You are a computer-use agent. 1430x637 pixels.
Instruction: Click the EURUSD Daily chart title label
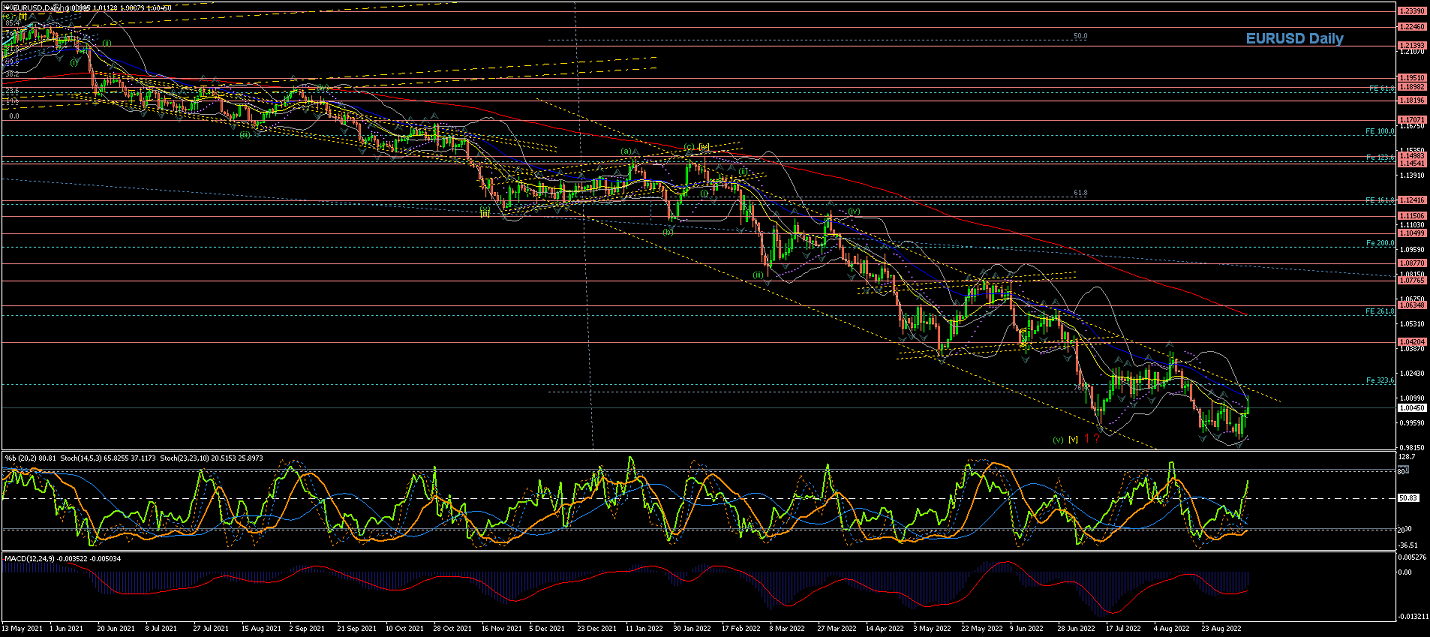click(x=1294, y=39)
